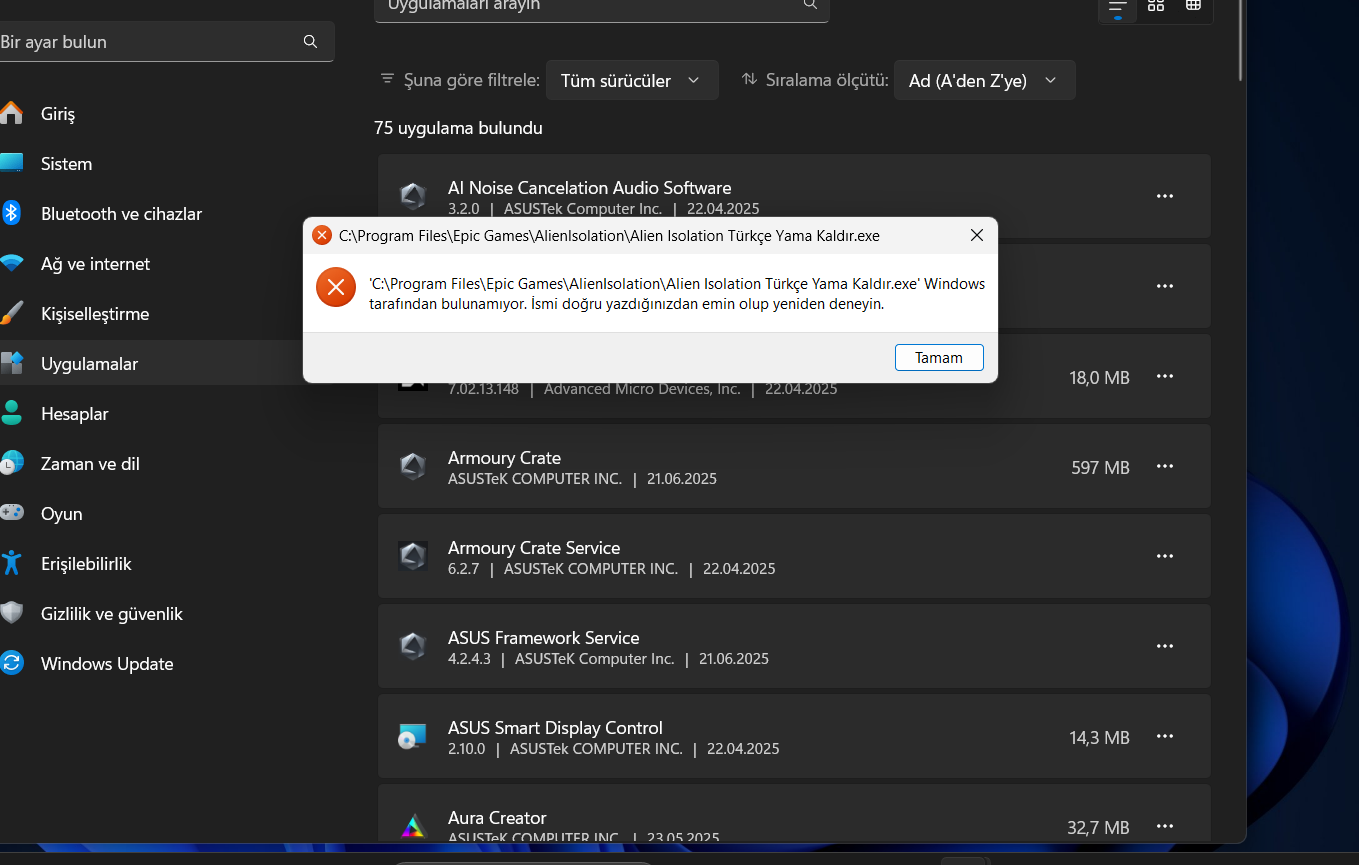Go to Bluetooth ve cihazlar via Bluetooth icon
This screenshot has height=865, width=1359.
[11, 213]
